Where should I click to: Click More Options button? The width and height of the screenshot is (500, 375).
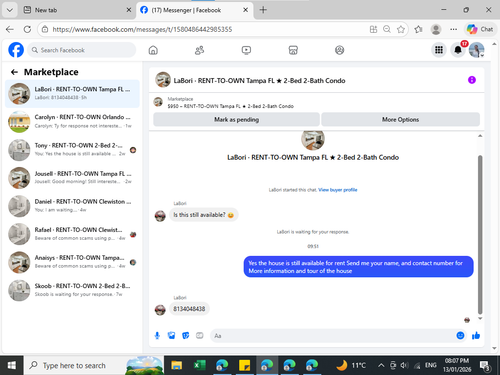[x=400, y=119]
